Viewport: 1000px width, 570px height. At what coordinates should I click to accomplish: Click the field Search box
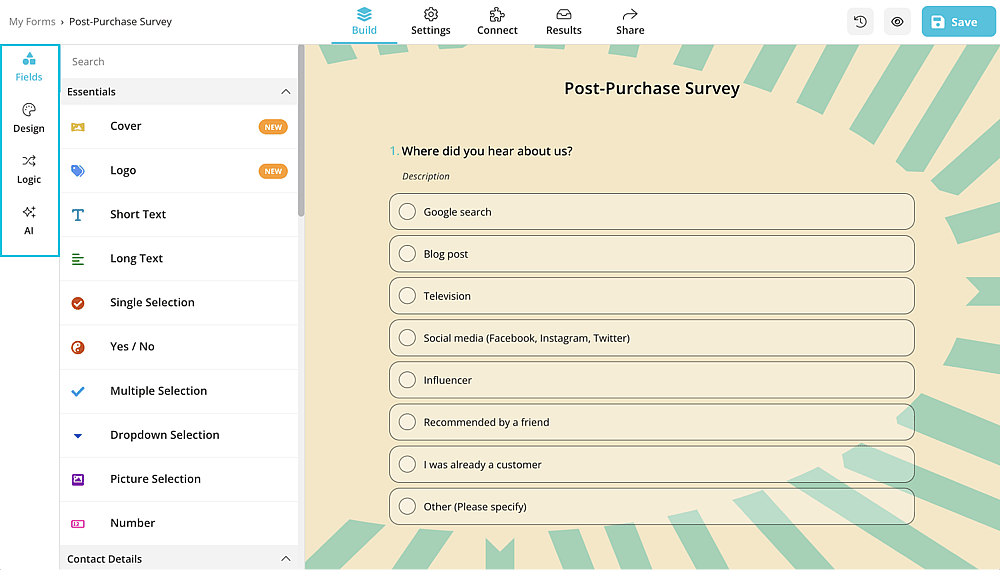pyautogui.click(x=179, y=62)
